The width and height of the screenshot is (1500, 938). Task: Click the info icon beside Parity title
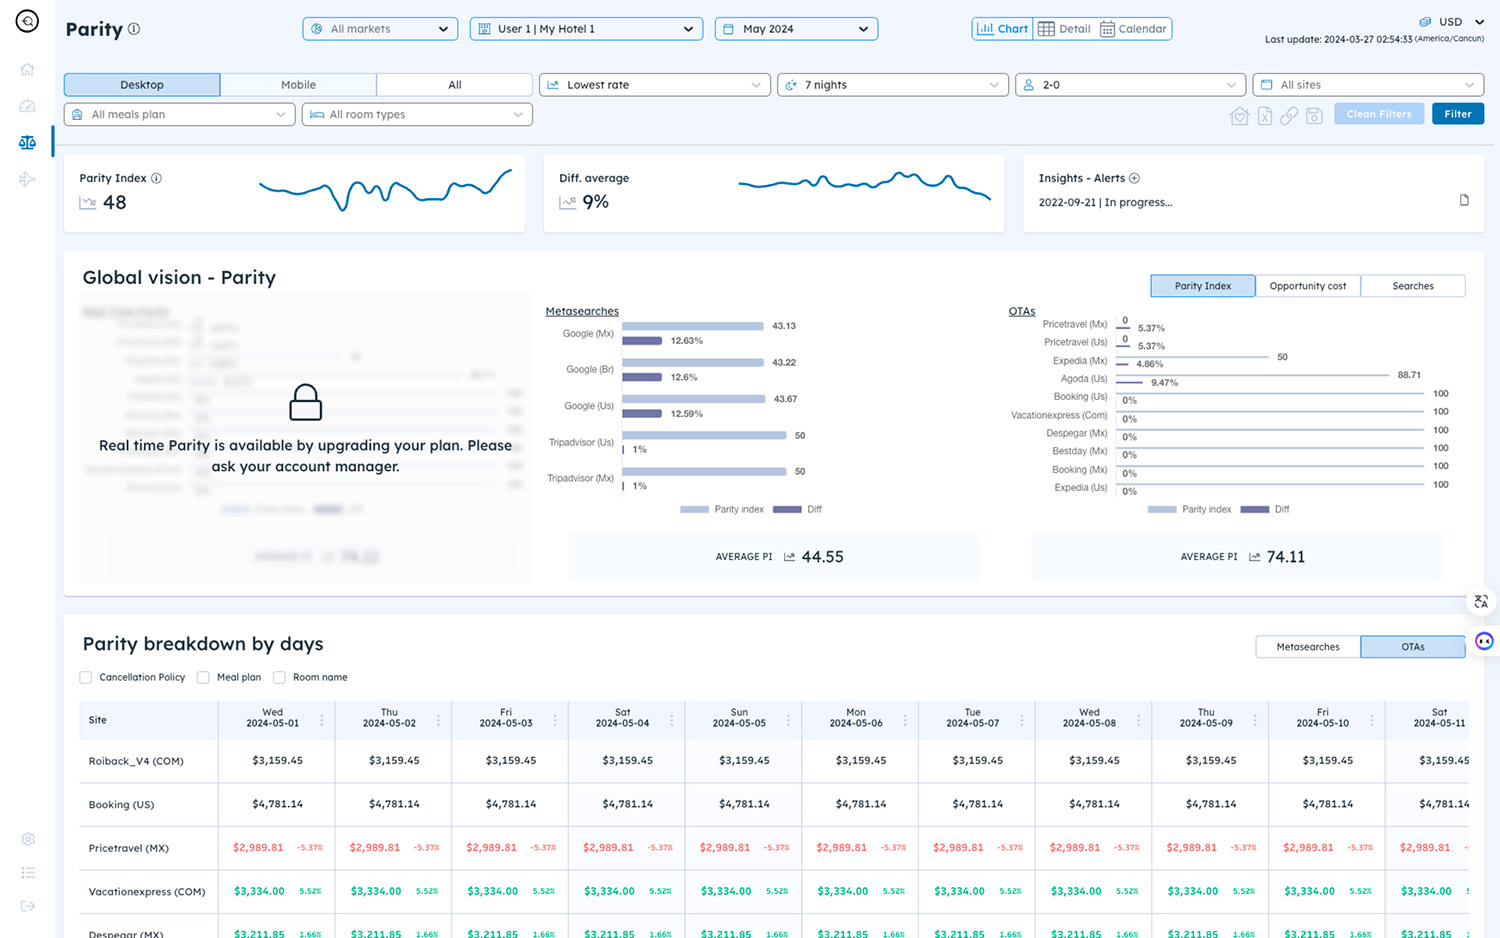134,29
